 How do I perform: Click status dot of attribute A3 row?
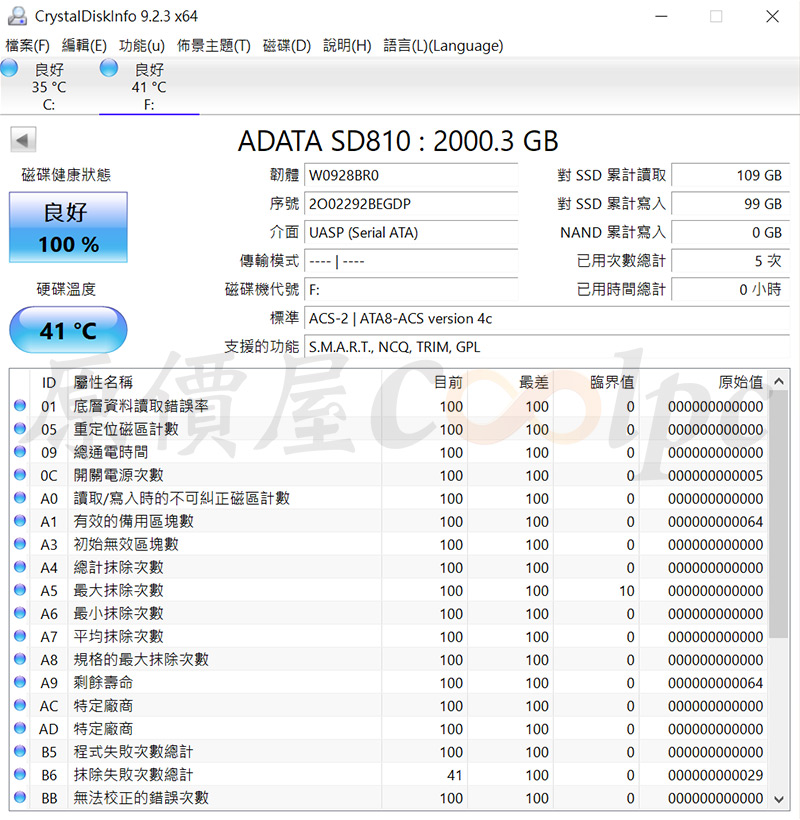click(20, 543)
